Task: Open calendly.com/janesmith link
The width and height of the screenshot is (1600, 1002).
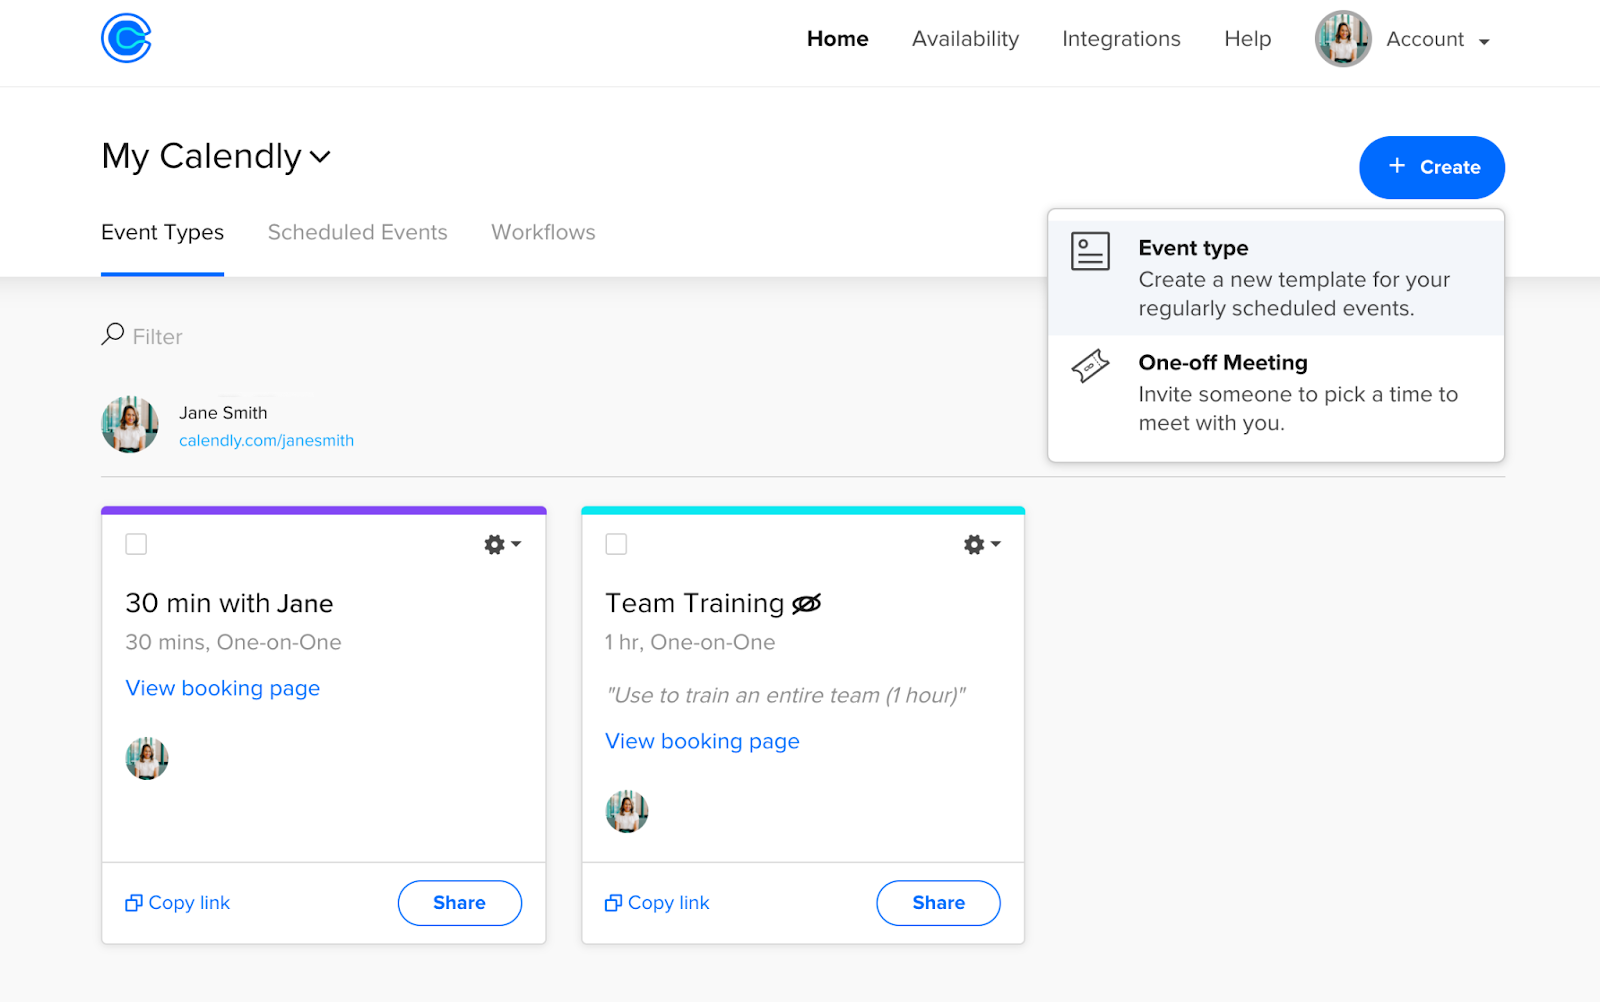Action: (x=266, y=440)
